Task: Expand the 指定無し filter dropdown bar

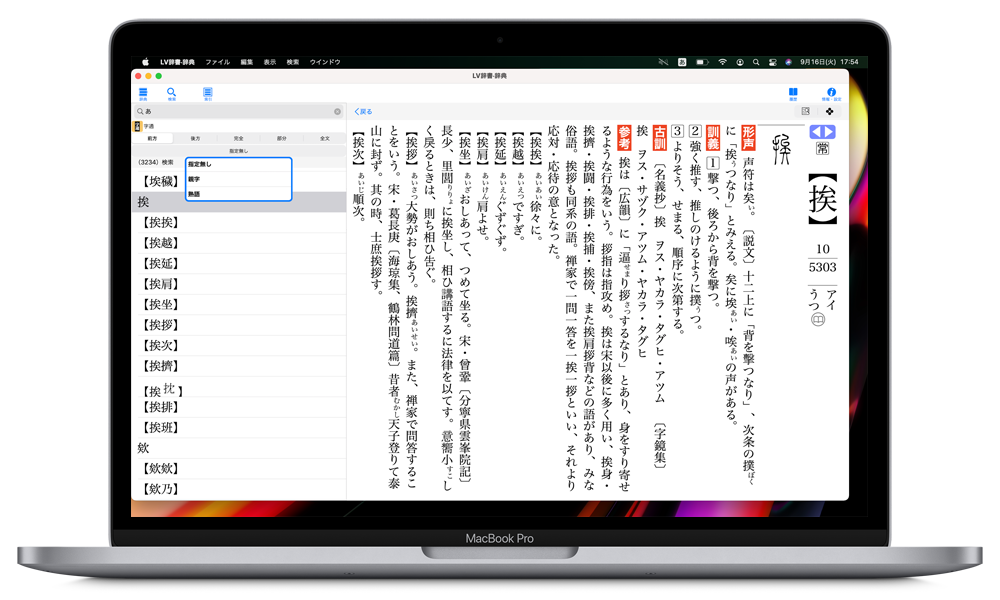Action: click(x=239, y=149)
